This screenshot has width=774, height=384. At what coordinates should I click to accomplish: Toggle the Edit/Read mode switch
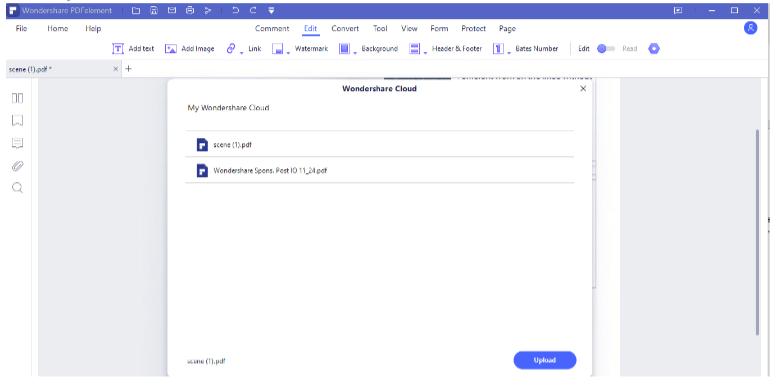606,49
